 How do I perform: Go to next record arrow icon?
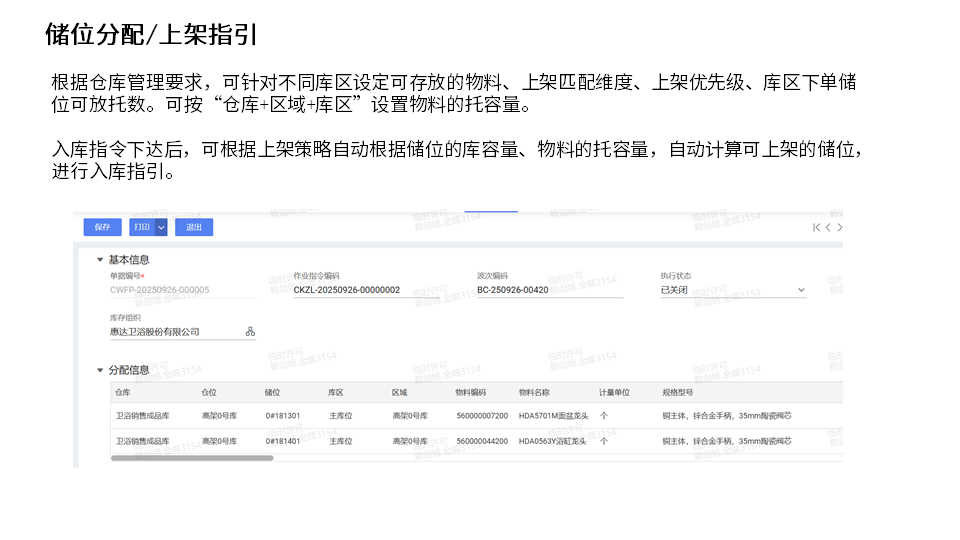pos(839,228)
